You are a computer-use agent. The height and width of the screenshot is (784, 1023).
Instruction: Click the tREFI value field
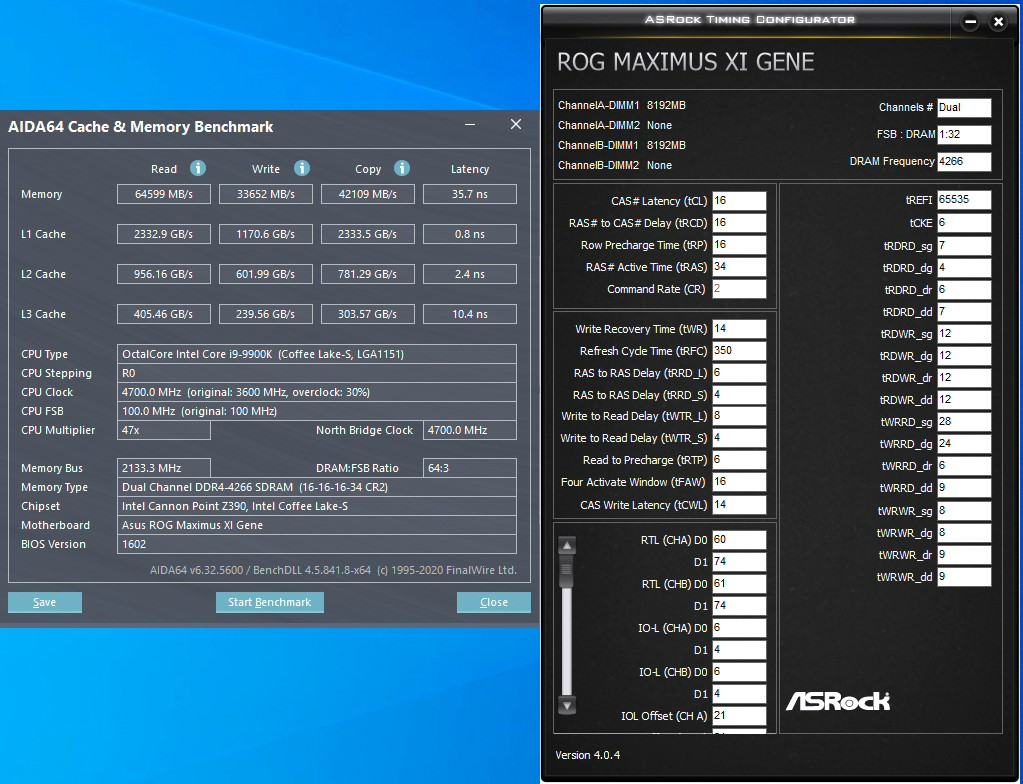964,200
